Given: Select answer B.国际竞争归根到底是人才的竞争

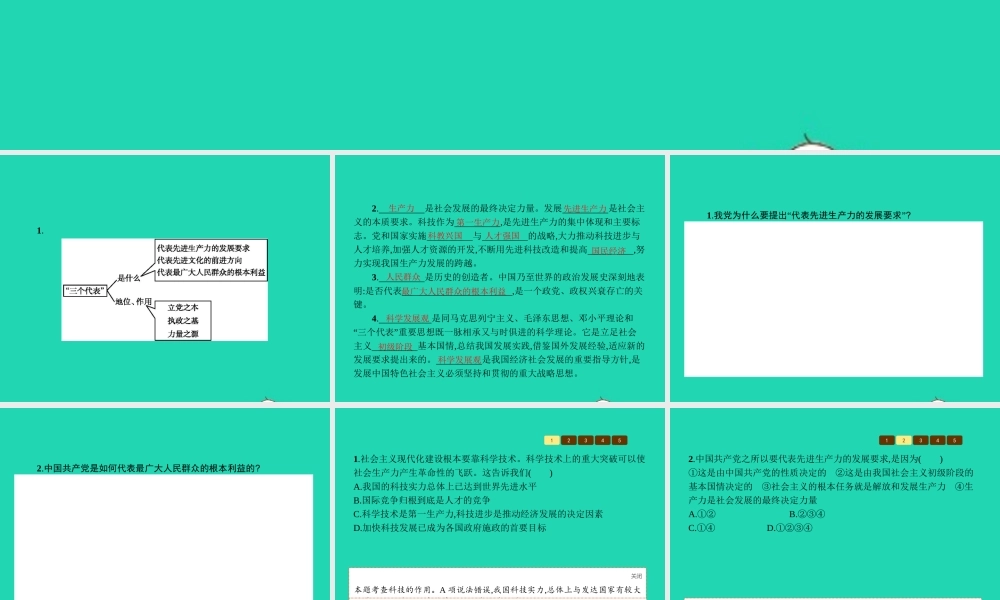Looking at the screenshot, I should coord(422,501).
